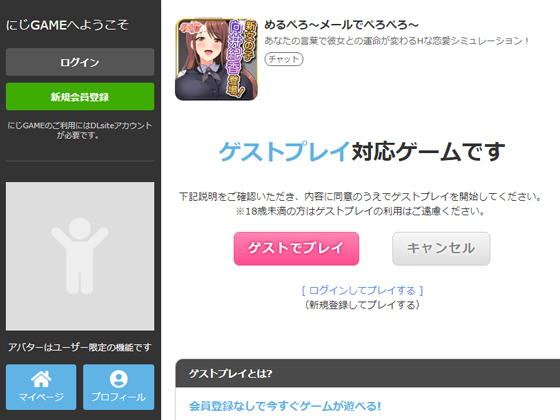The image size is (560, 420).
Task: Click the 下記説明をご確認いただき instruction line
Action: click(360, 196)
